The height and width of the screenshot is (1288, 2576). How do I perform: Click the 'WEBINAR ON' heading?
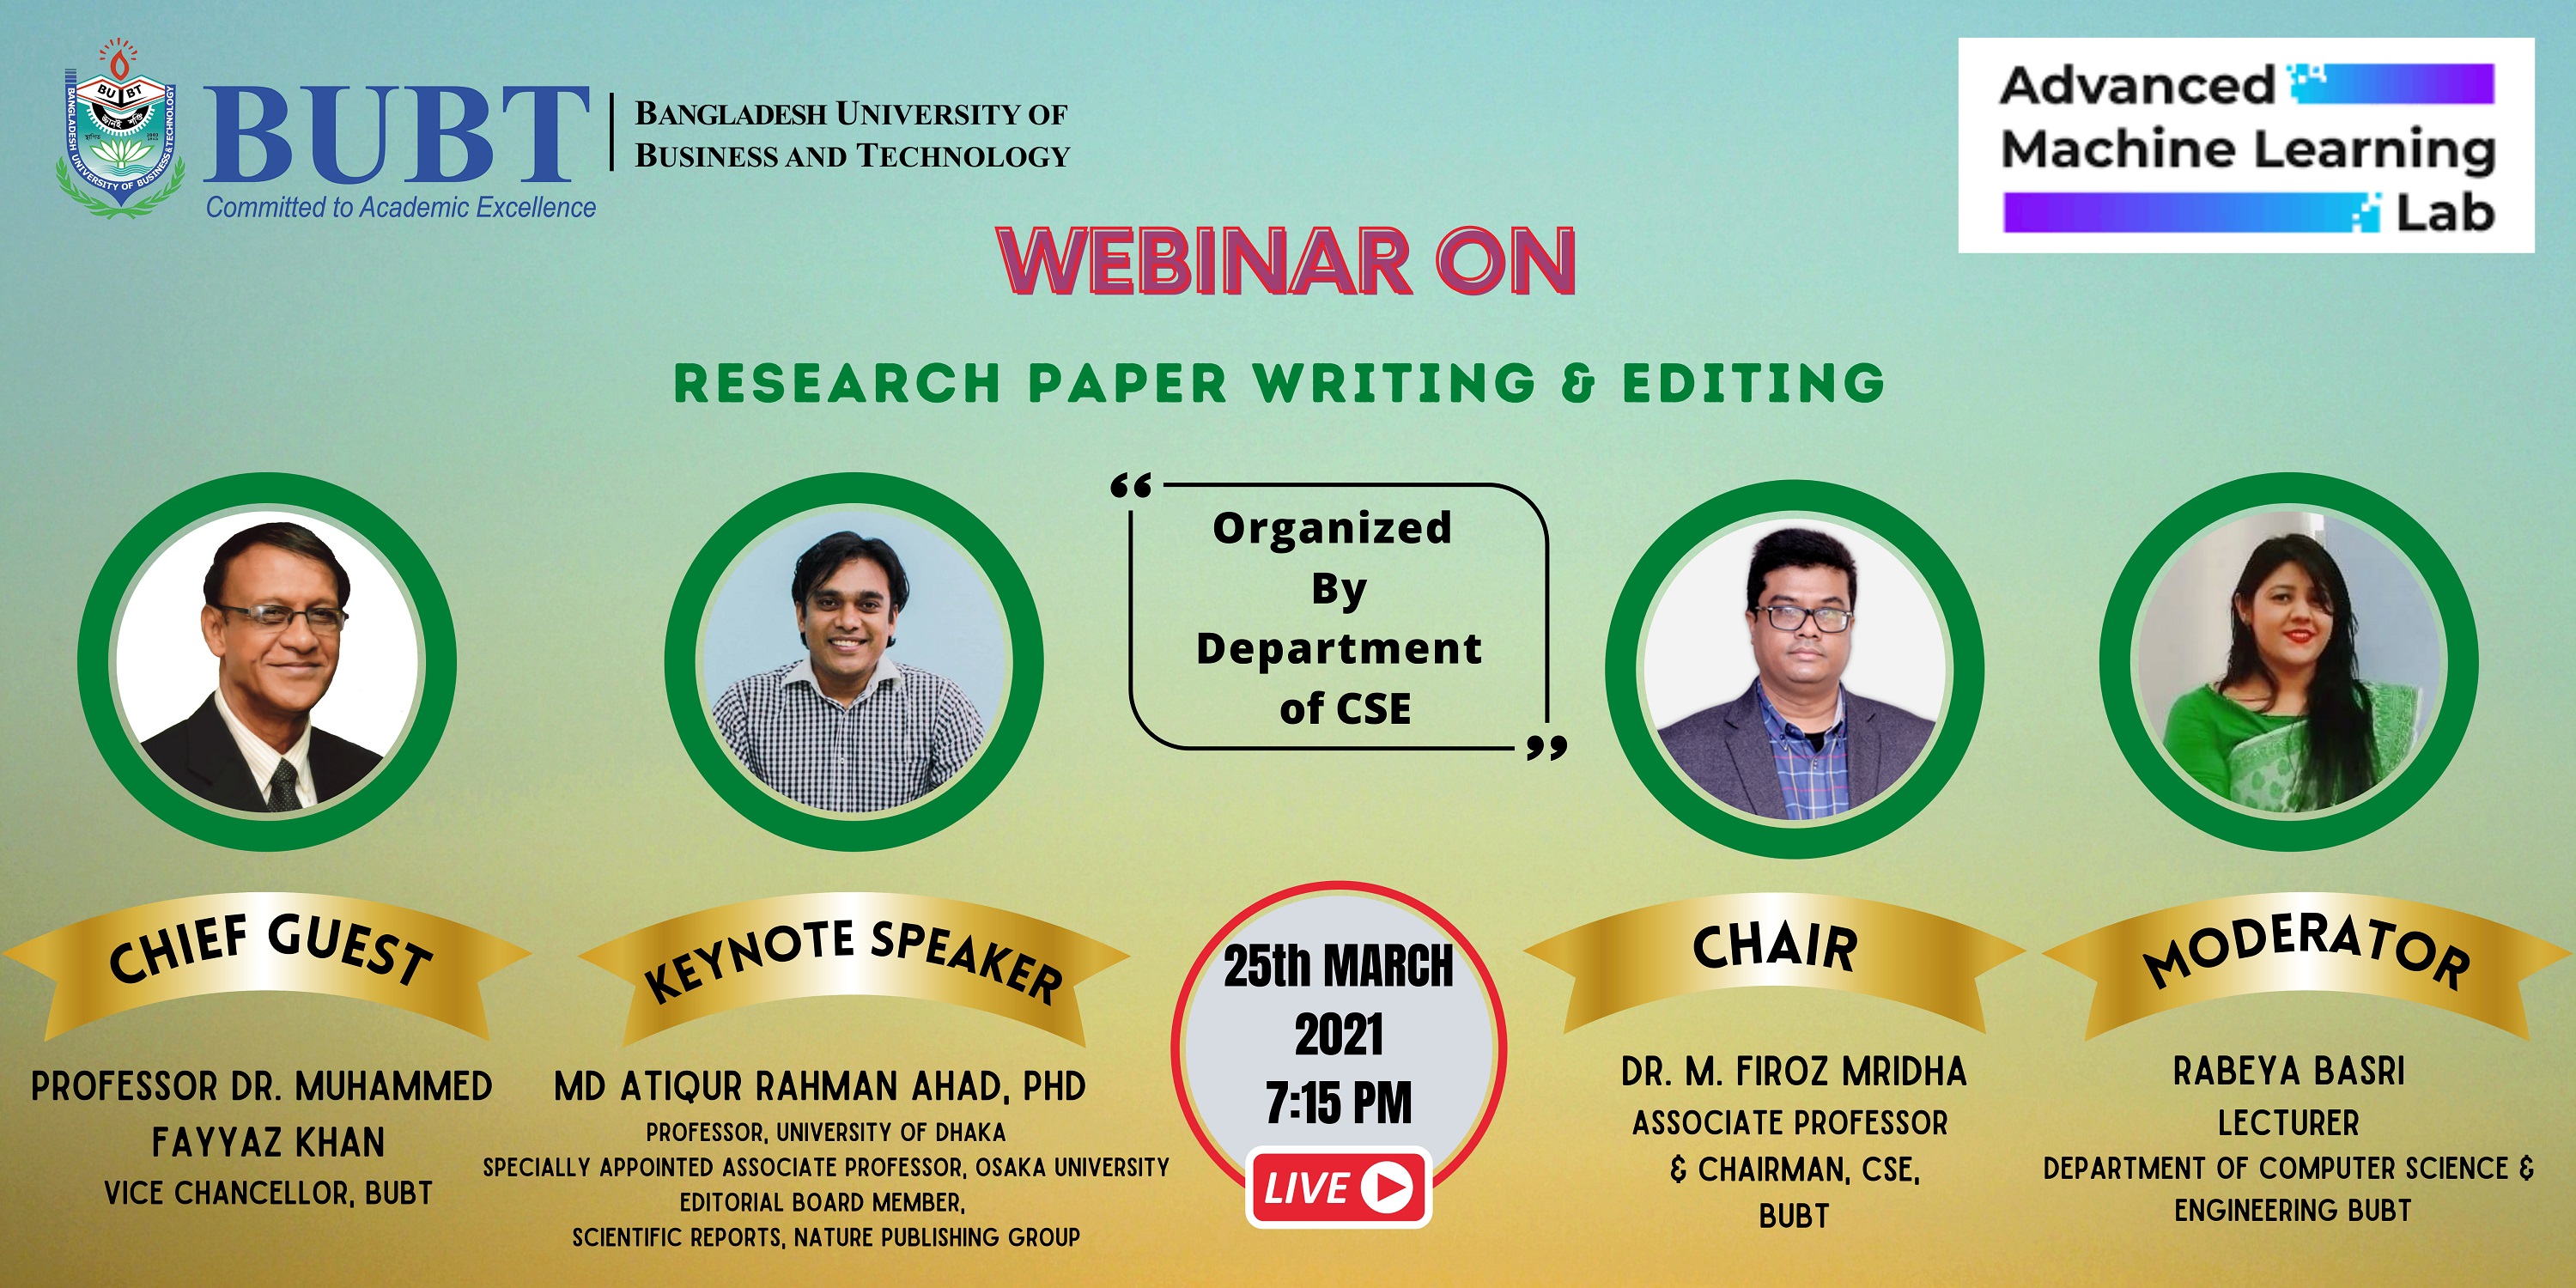[1287, 261]
